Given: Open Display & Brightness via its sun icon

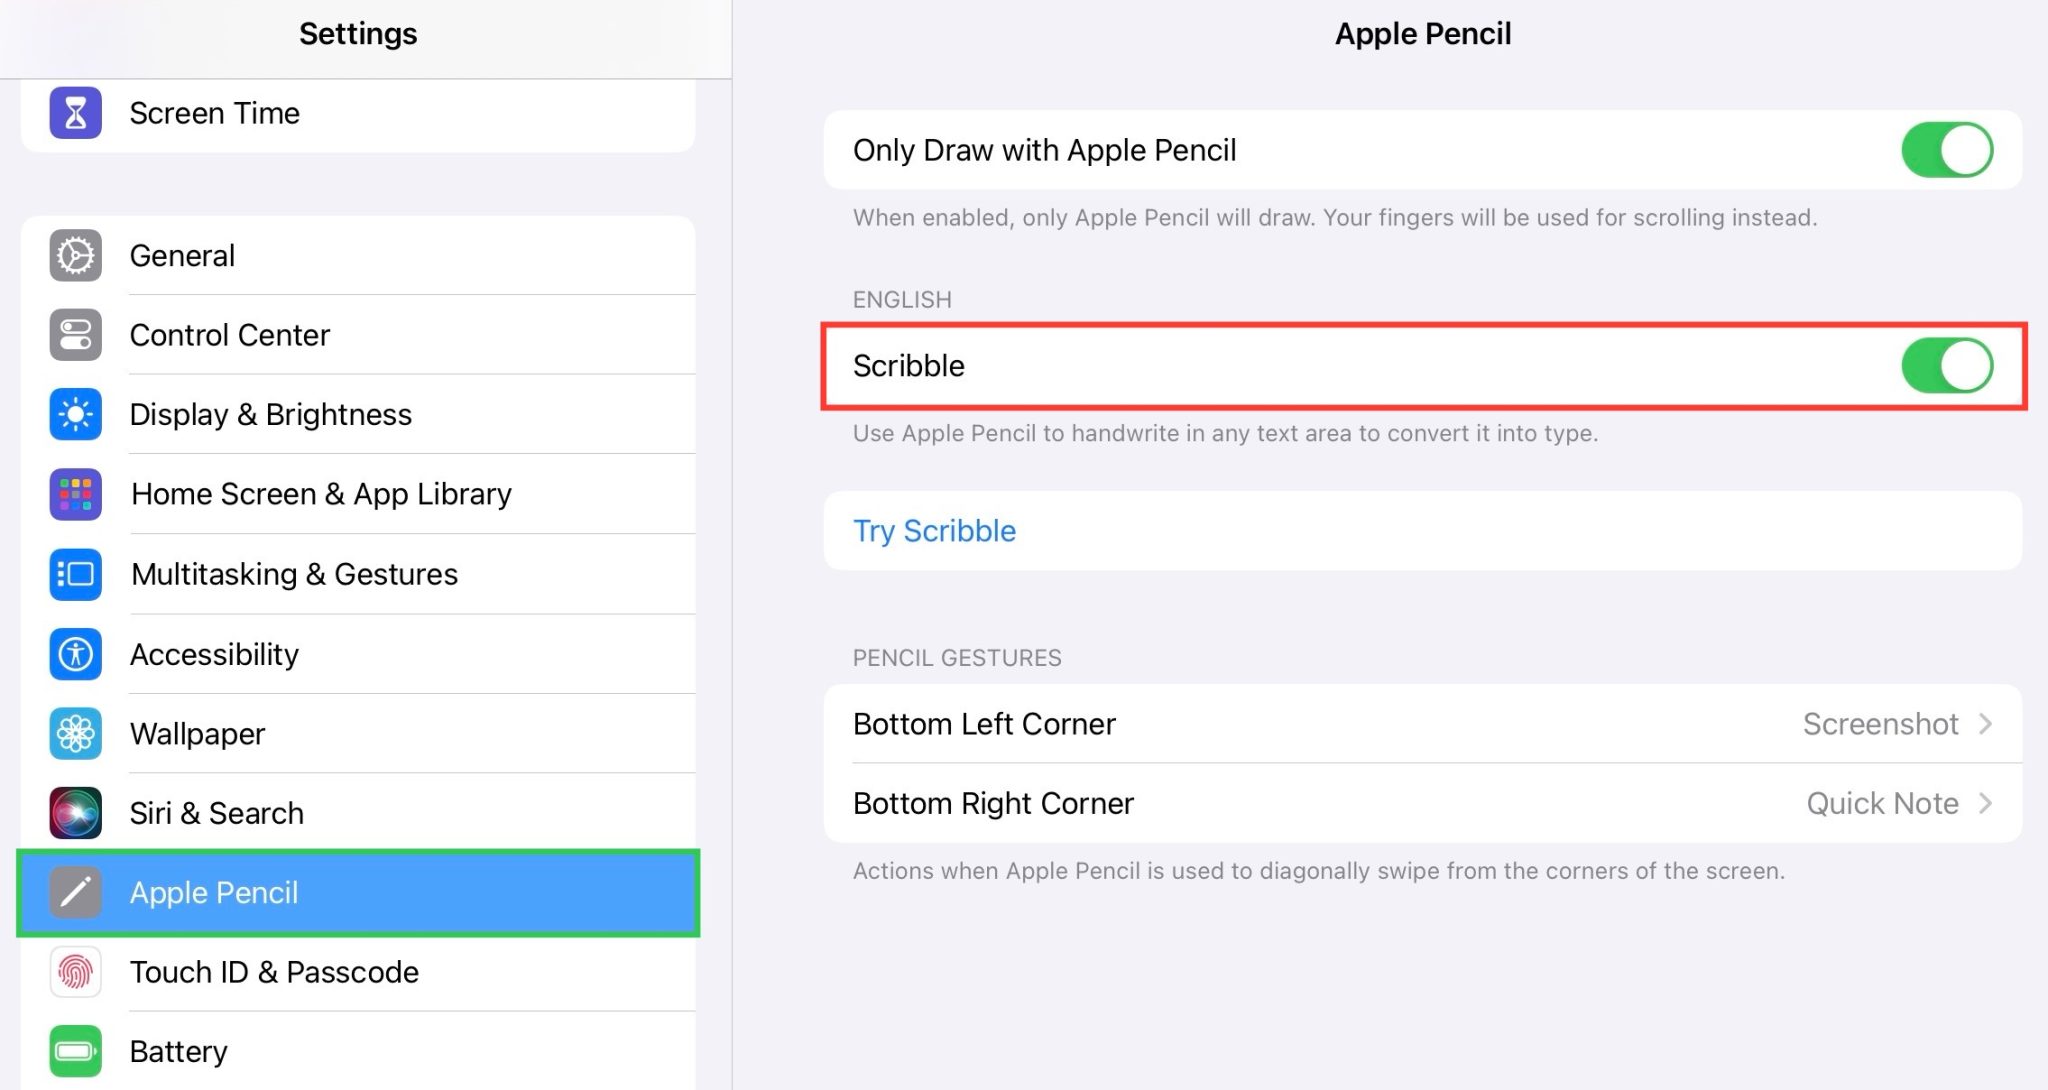Looking at the screenshot, I should pos(74,414).
